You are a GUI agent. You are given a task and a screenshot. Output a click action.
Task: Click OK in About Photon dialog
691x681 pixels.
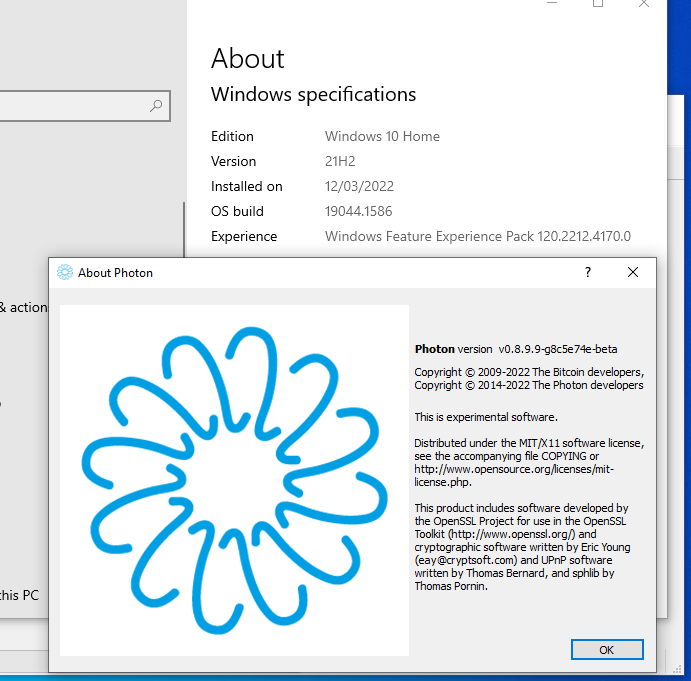tap(607, 649)
